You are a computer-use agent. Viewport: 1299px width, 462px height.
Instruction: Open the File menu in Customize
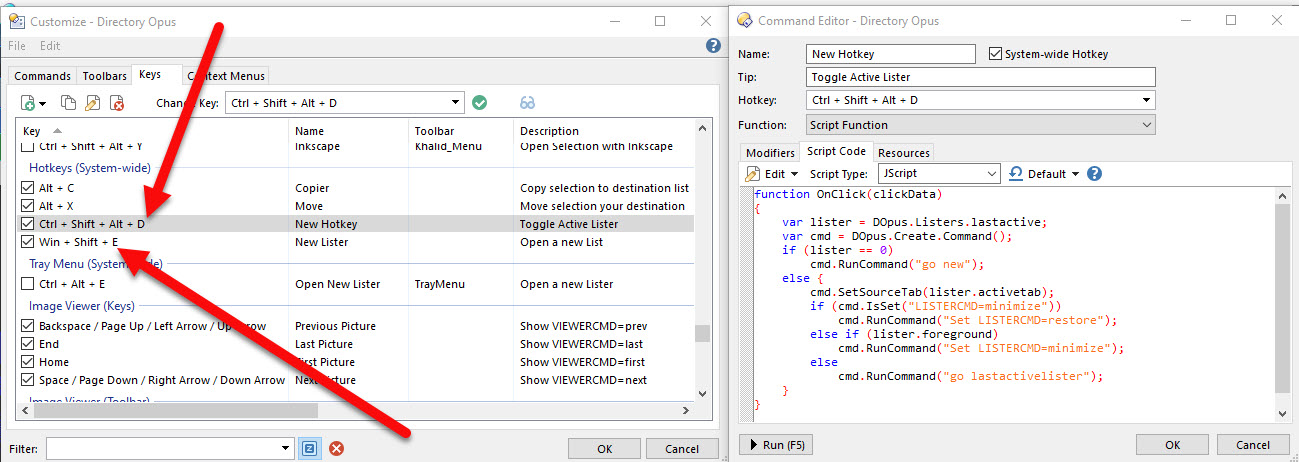pos(17,46)
